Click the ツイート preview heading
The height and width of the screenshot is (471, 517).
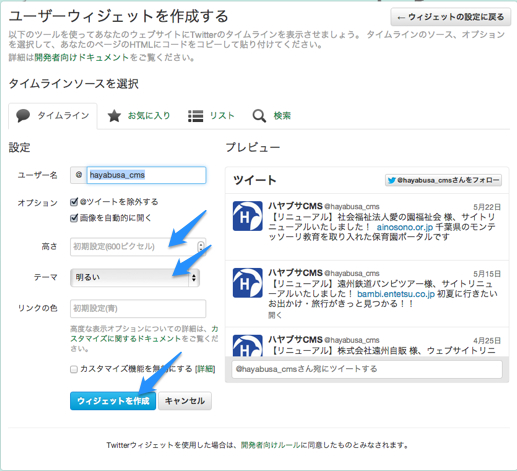coord(255,180)
